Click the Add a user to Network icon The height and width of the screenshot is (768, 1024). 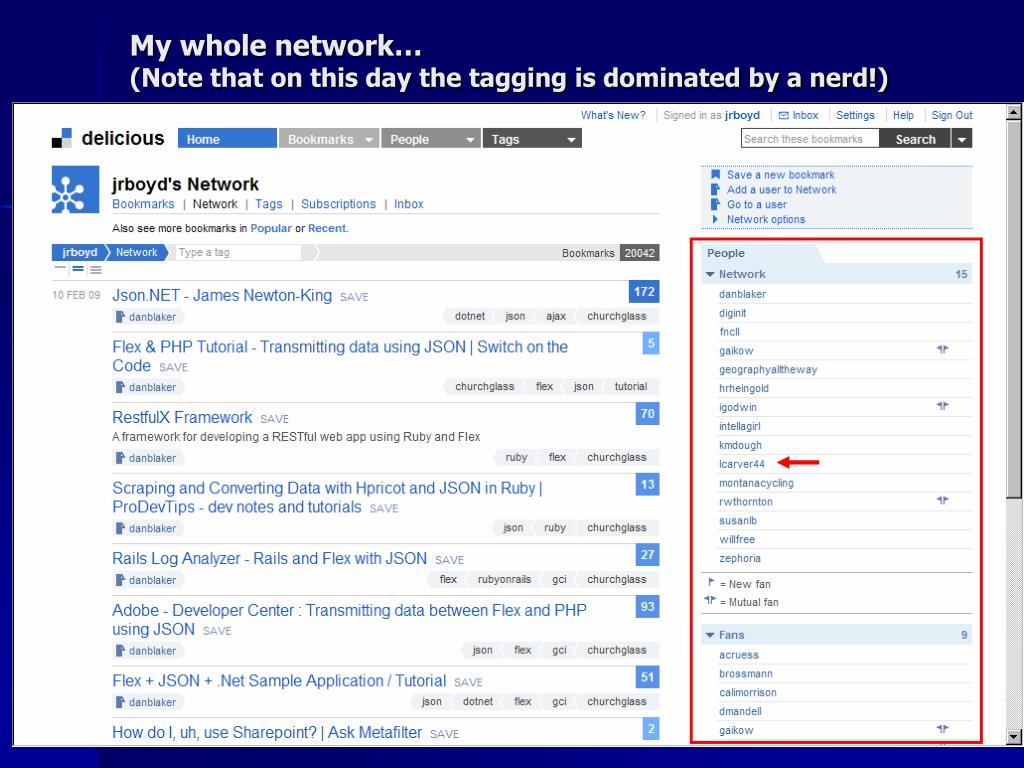point(716,189)
